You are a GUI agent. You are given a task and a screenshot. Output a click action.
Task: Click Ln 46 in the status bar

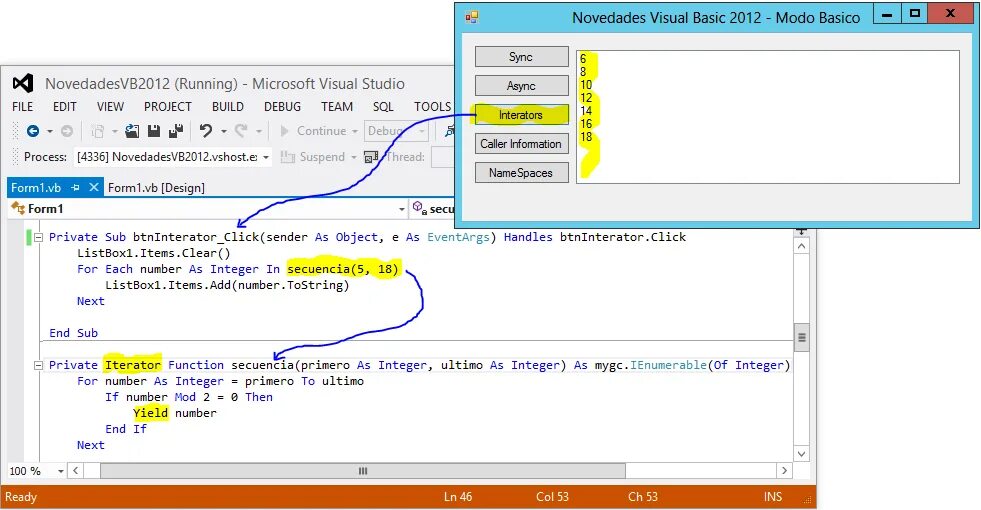pyautogui.click(x=458, y=497)
